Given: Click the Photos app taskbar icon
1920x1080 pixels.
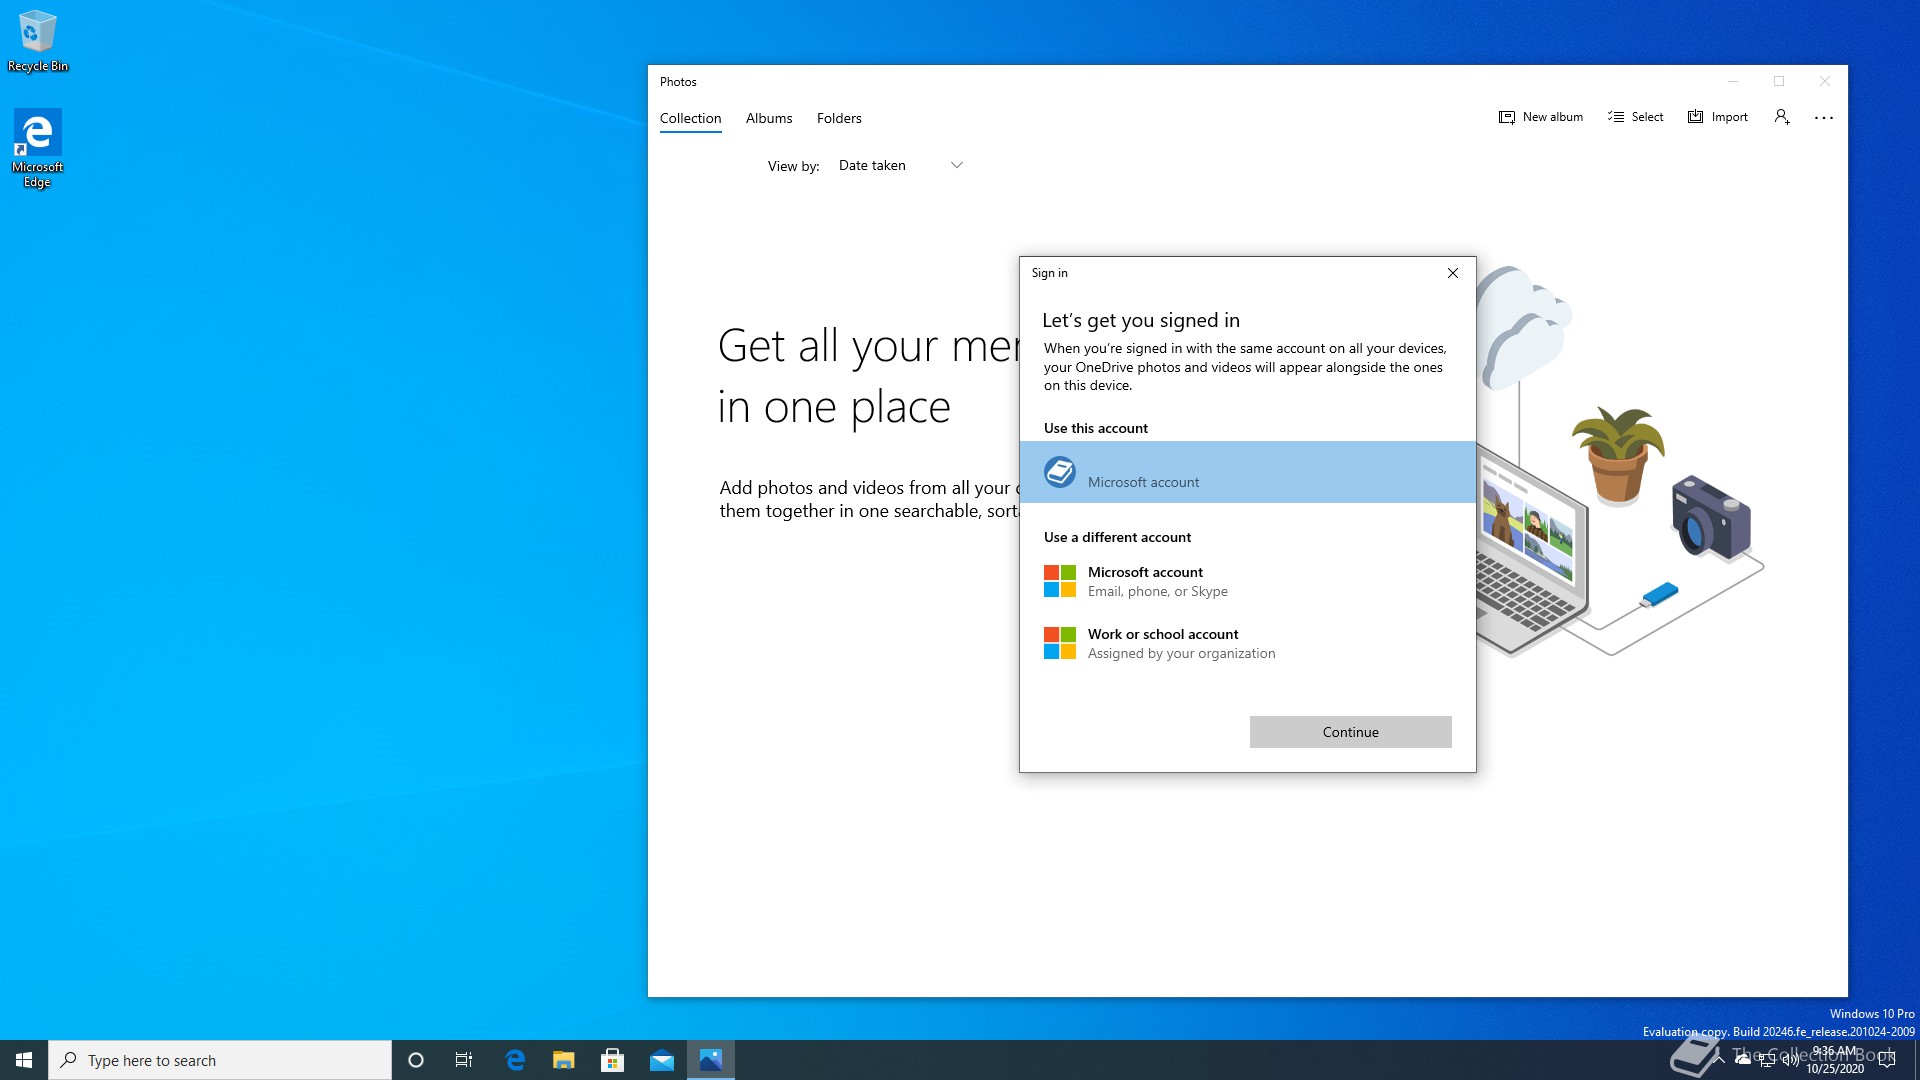Looking at the screenshot, I should pyautogui.click(x=711, y=1060).
